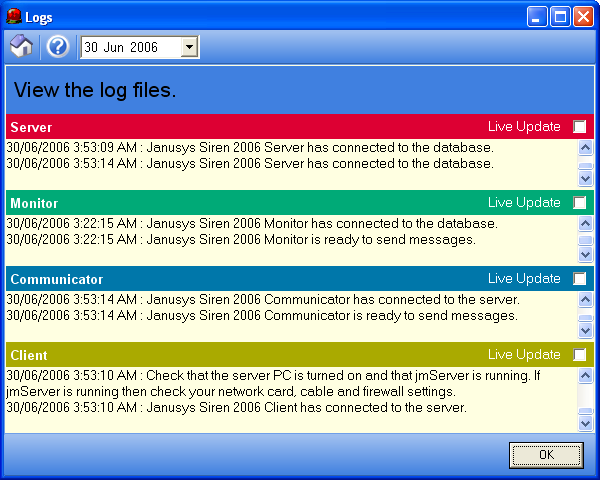The width and height of the screenshot is (600, 480).
Task: Open Help with the question mark icon
Action: click(58, 47)
